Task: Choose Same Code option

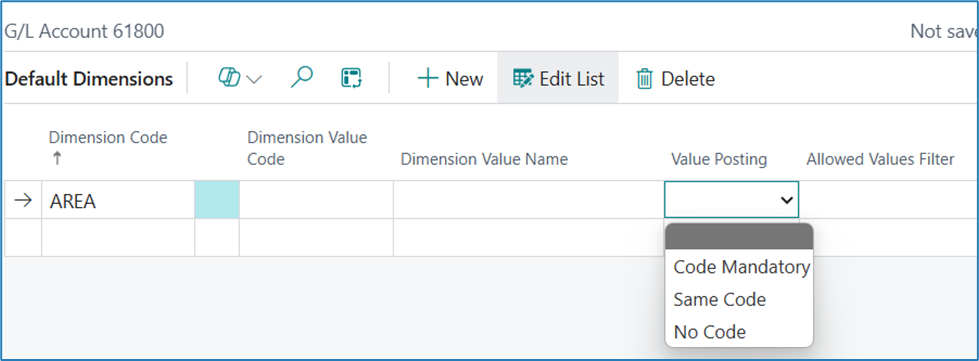Action: click(x=719, y=300)
